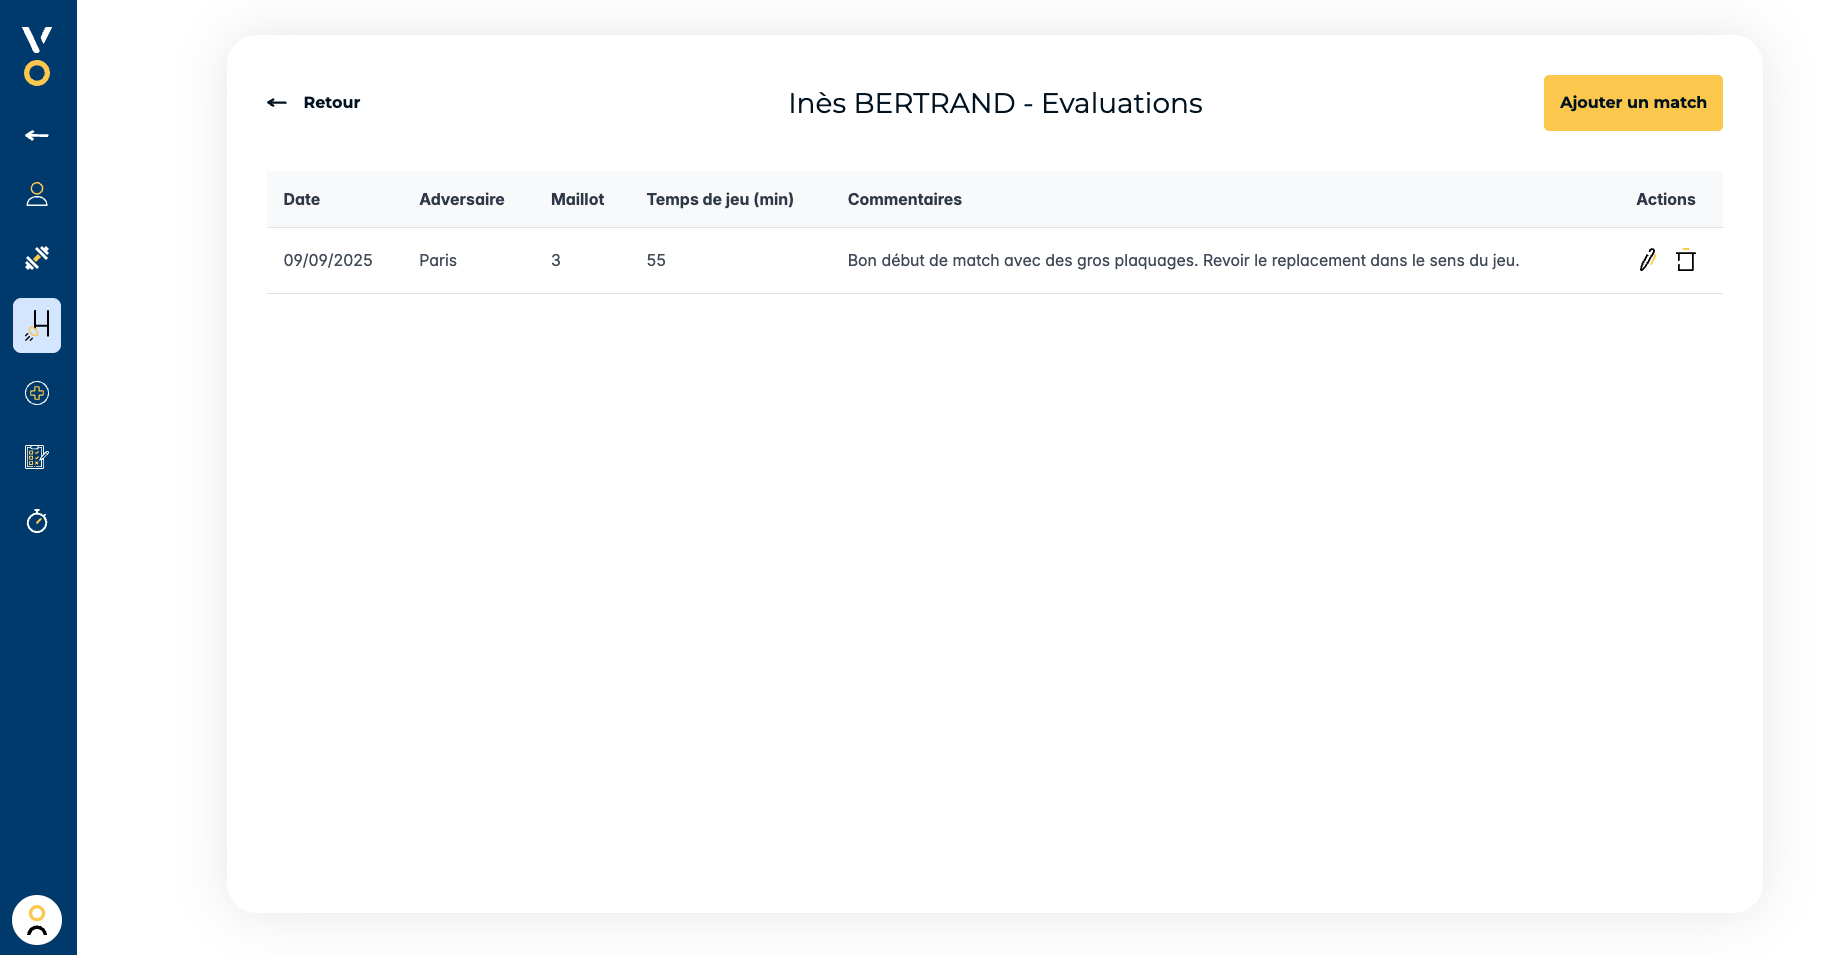Click the sidebar back arrow icon

coord(37,135)
